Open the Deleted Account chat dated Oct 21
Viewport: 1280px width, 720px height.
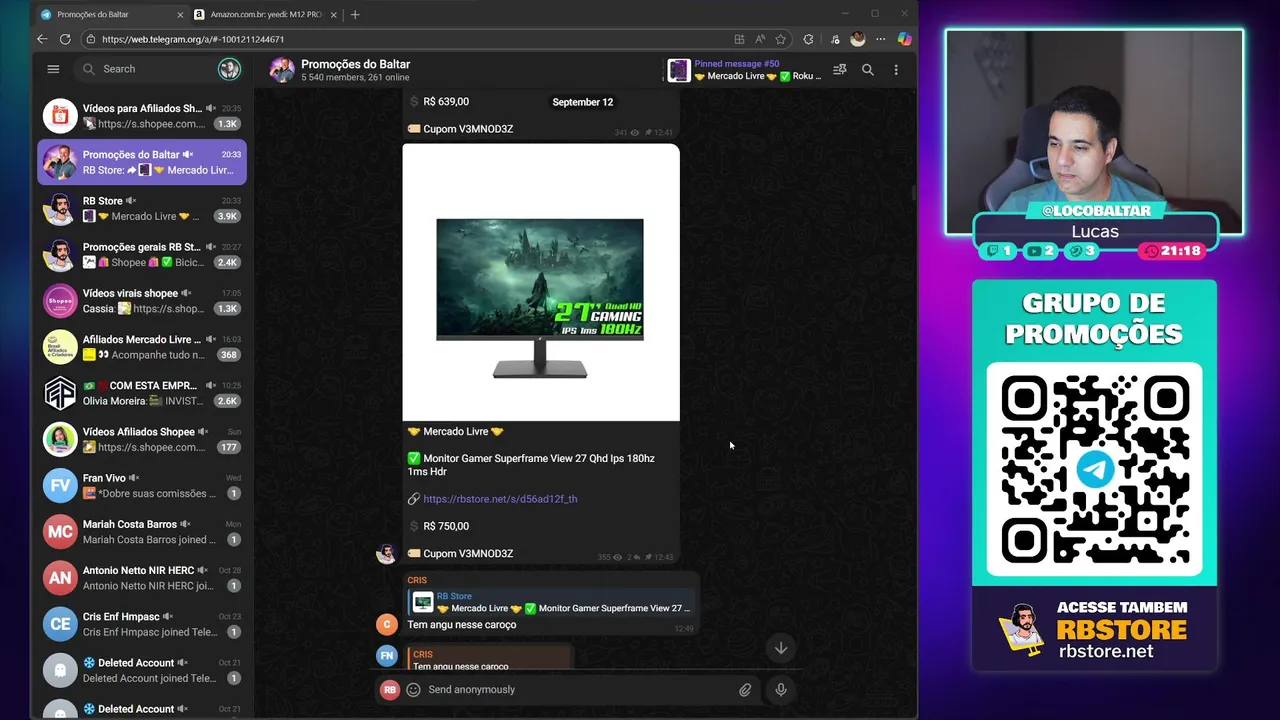[142, 670]
